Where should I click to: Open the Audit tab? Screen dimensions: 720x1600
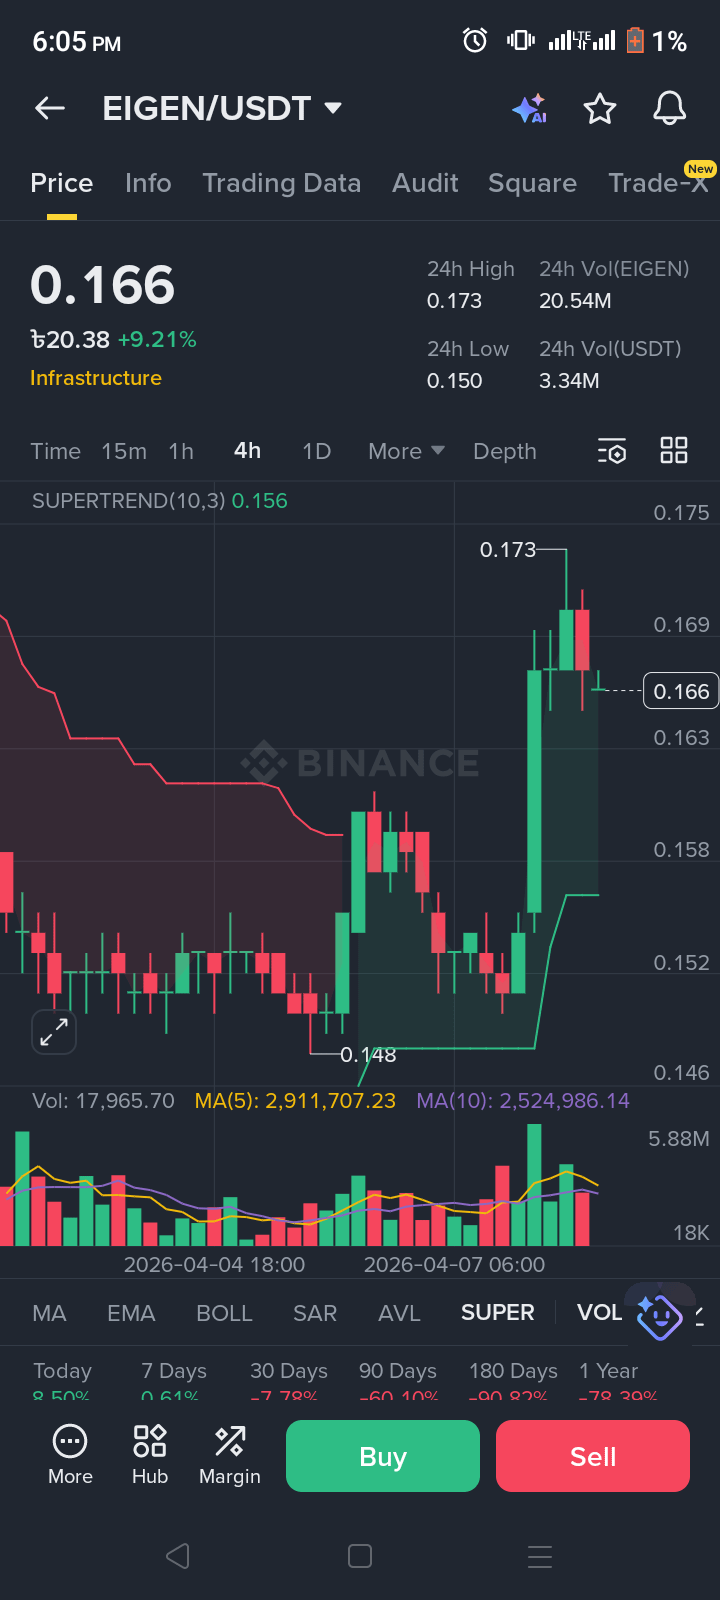[426, 183]
